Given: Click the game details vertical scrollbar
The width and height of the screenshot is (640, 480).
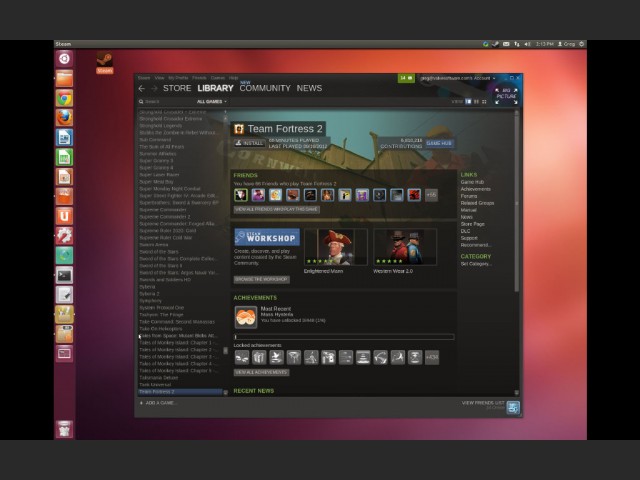Looking at the screenshot, I should (516, 203).
